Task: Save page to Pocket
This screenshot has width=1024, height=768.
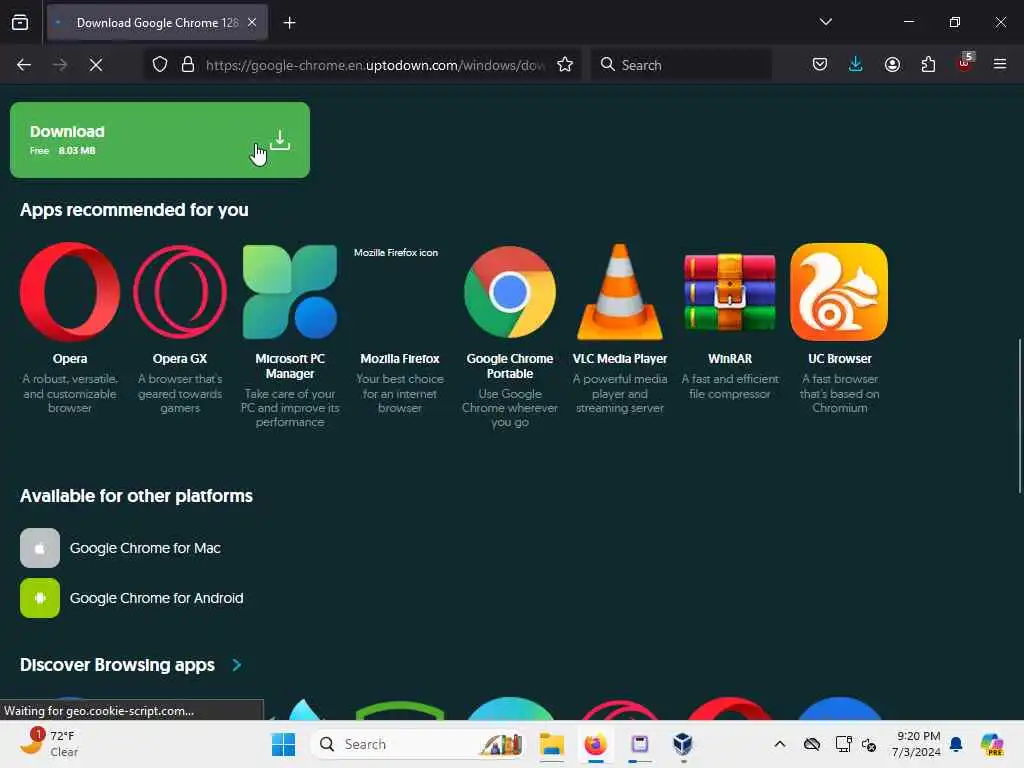Action: point(820,64)
